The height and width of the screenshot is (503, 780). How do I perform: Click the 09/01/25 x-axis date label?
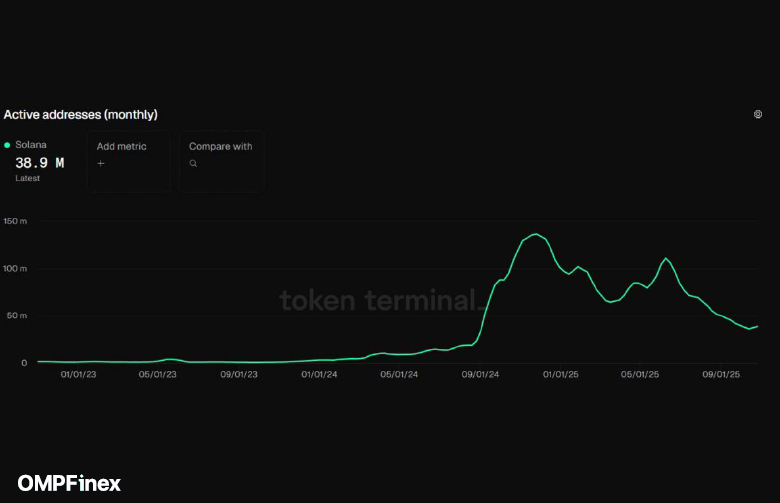click(721, 375)
